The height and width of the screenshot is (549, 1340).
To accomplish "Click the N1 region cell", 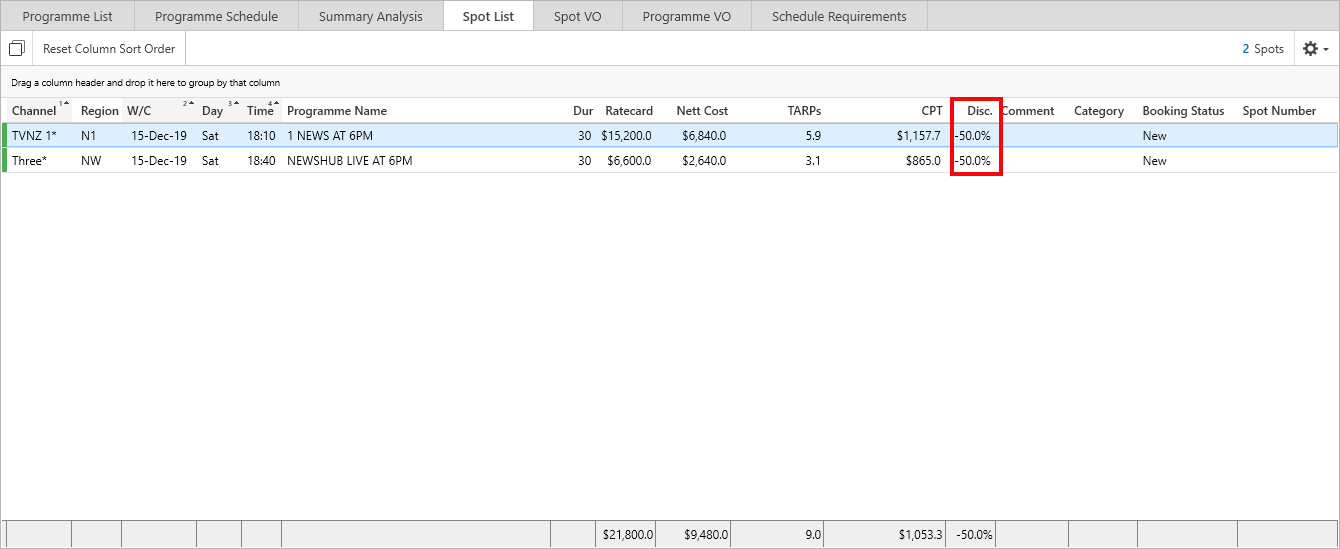I will pos(89,136).
